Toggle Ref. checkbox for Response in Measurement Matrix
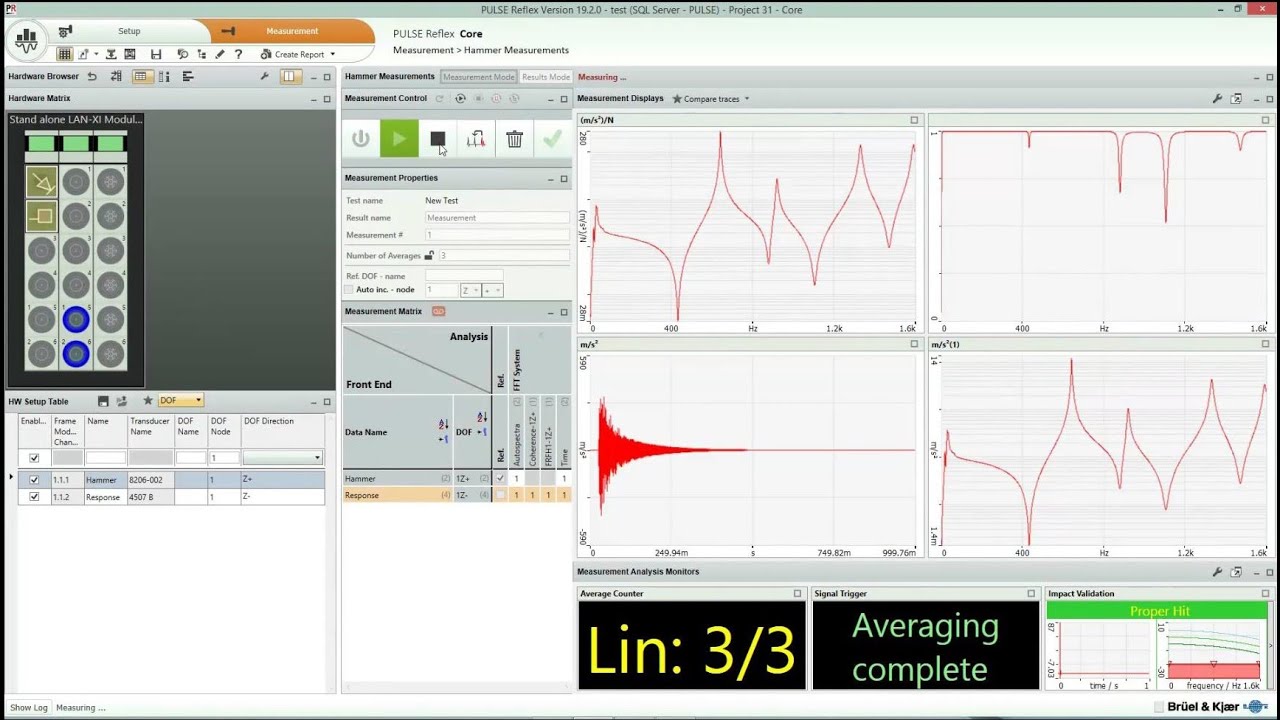The height and width of the screenshot is (720, 1280). click(x=501, y=495)
